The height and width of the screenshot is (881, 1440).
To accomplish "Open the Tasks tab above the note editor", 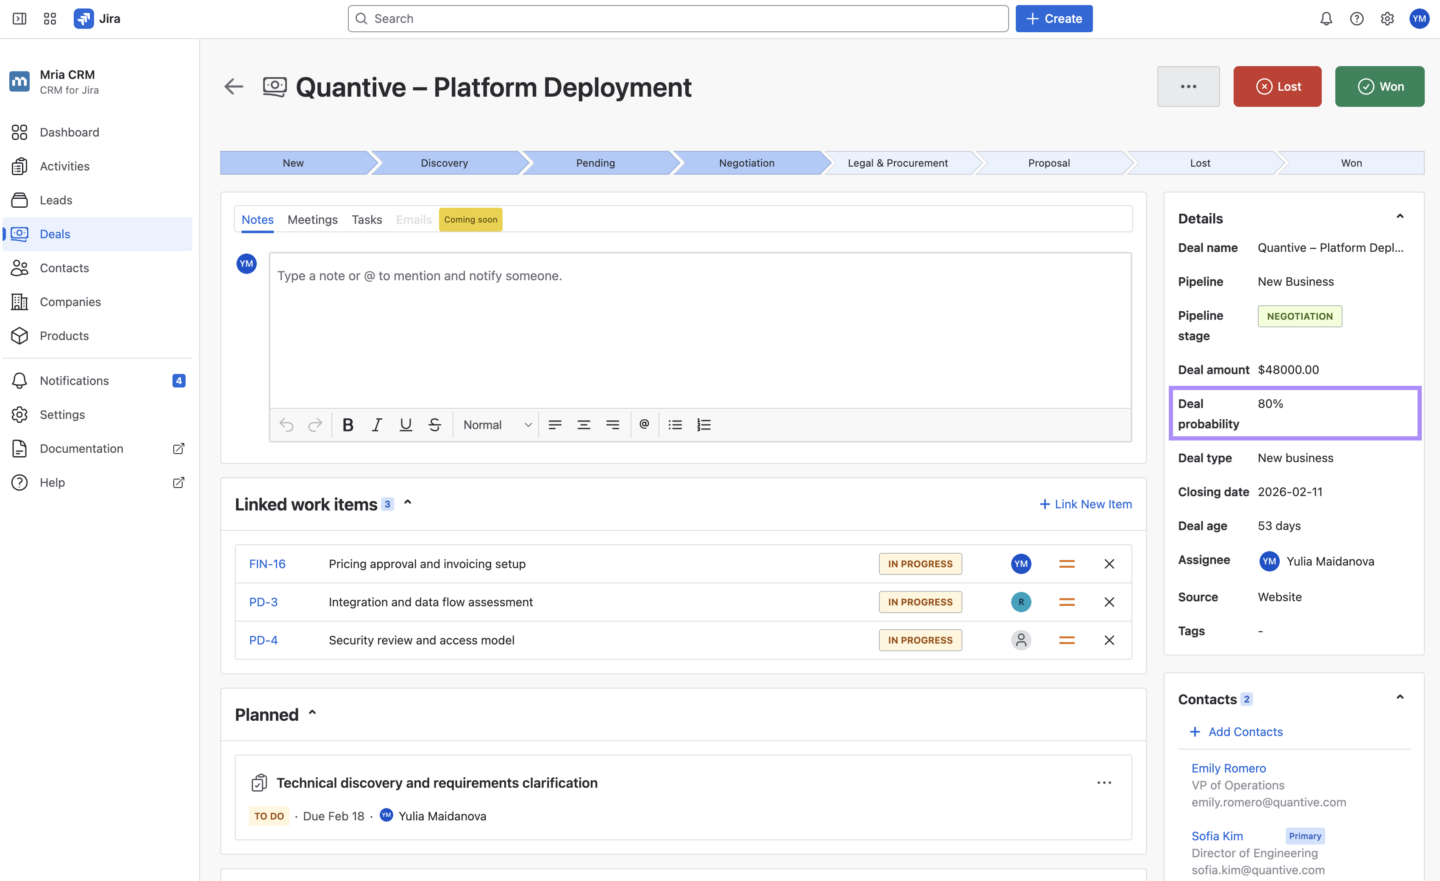I will (366, 219).
